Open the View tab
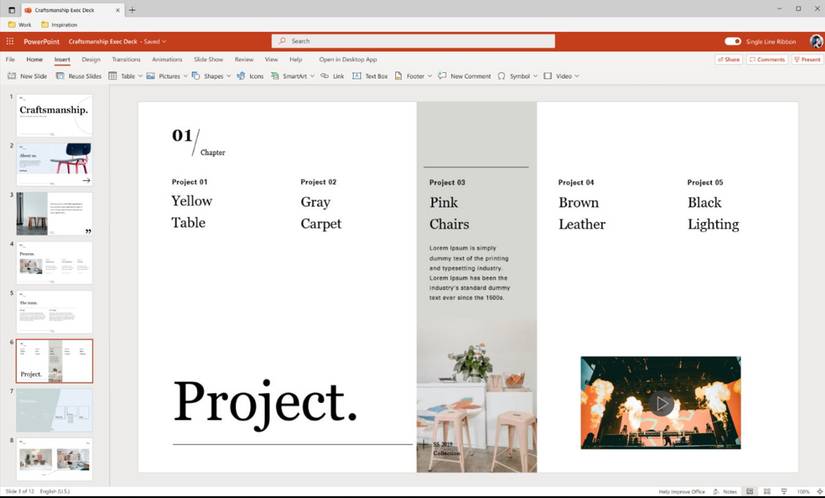This screenshot has height=498, width=825. pyautogui.click(x=271, y=59)
